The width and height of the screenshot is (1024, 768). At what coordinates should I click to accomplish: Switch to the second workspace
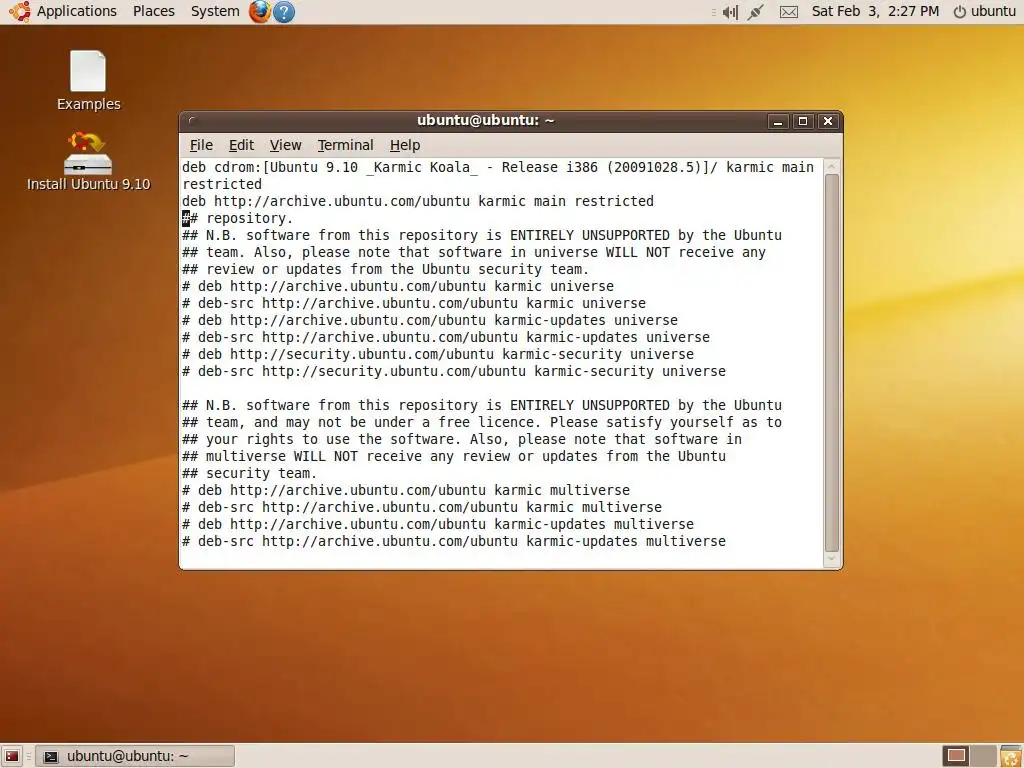click(x=984, y=756)
